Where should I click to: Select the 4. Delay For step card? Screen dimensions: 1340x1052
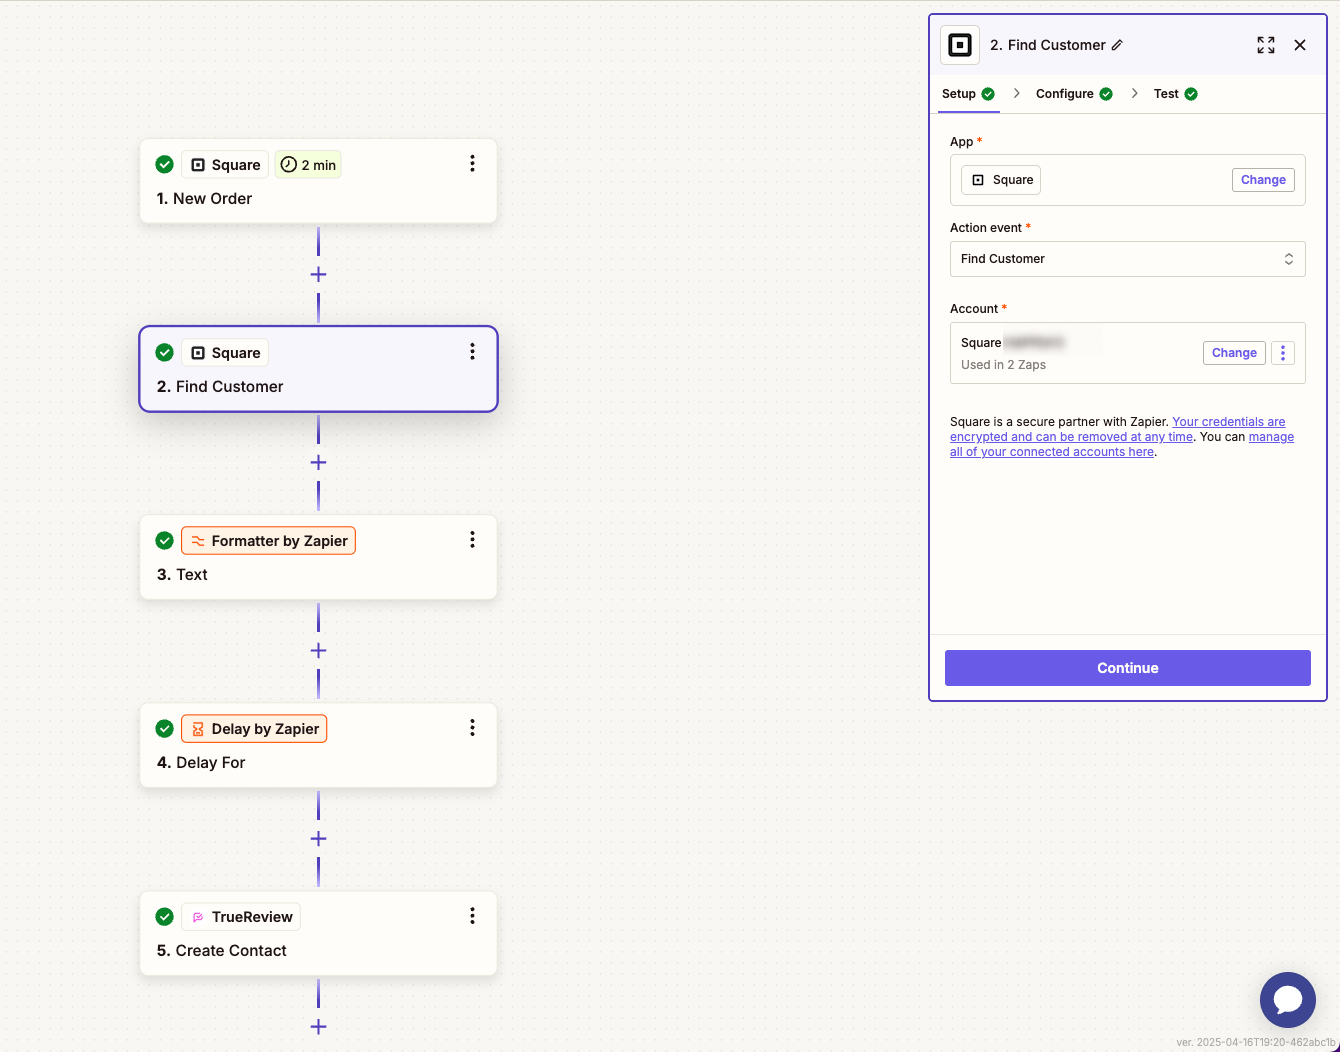[318, 745]
